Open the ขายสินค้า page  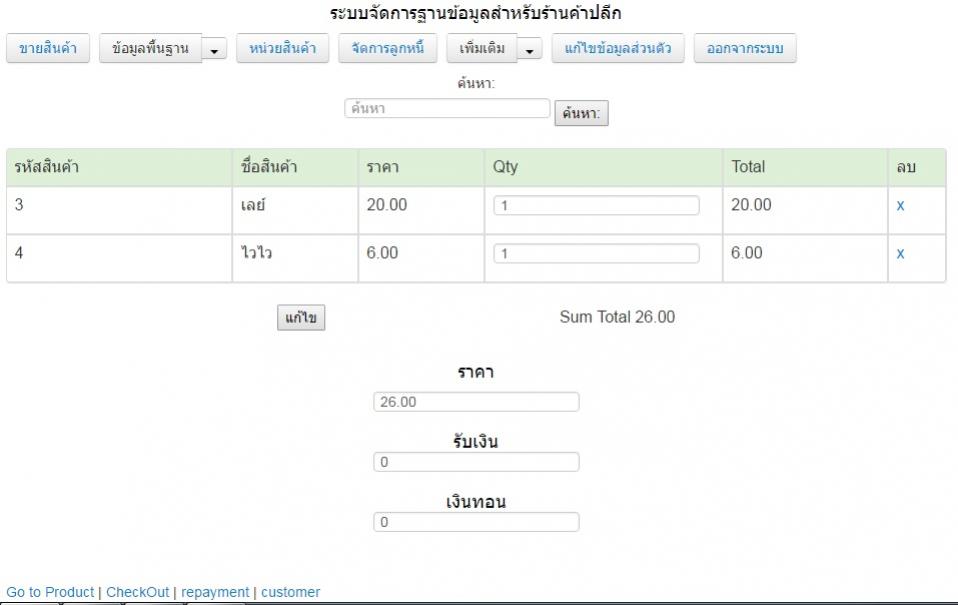coord(48,48)
